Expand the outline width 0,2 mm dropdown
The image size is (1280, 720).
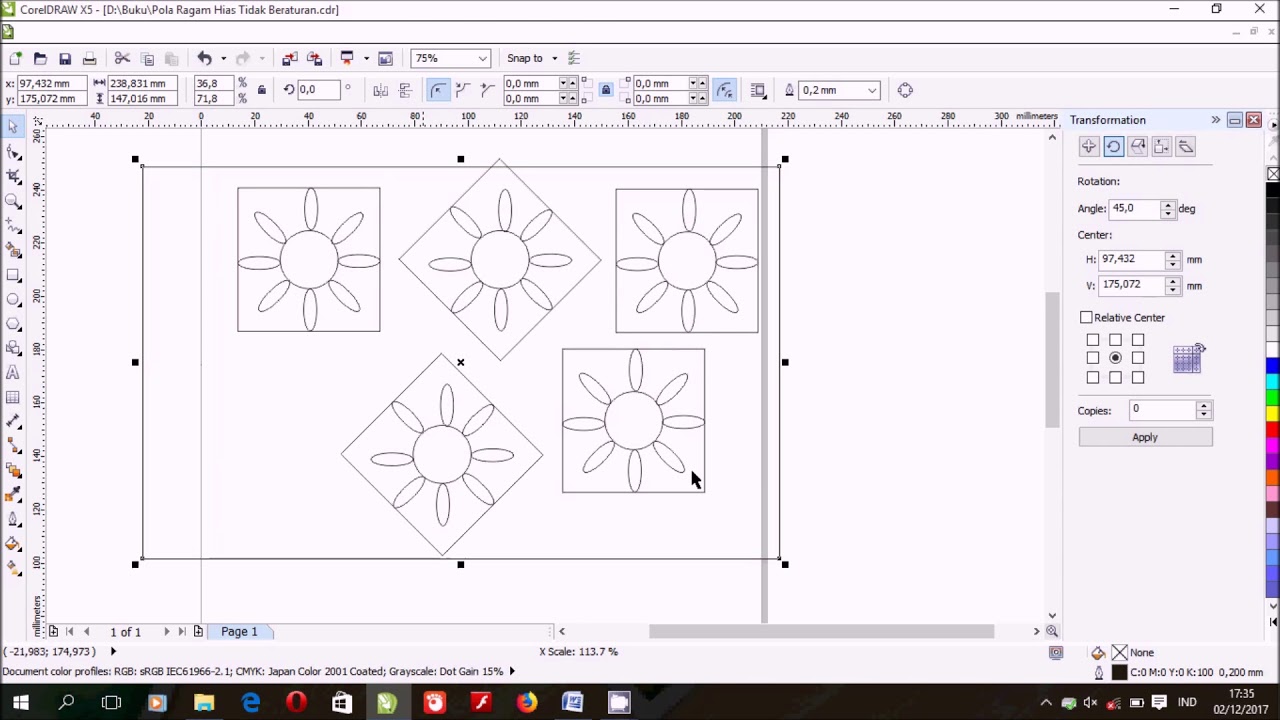(x=872, y=90)
